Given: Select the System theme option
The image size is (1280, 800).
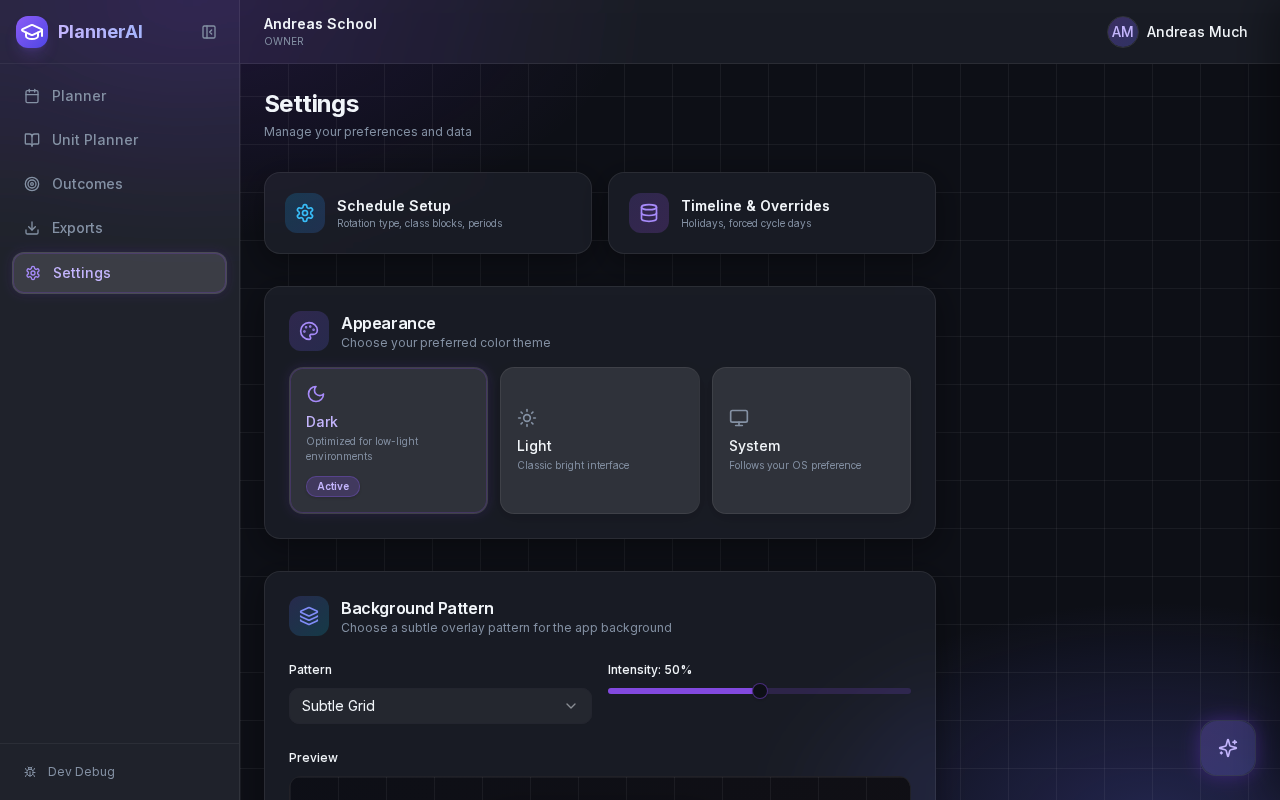Looking at the screenshot, I should point(811,440).
